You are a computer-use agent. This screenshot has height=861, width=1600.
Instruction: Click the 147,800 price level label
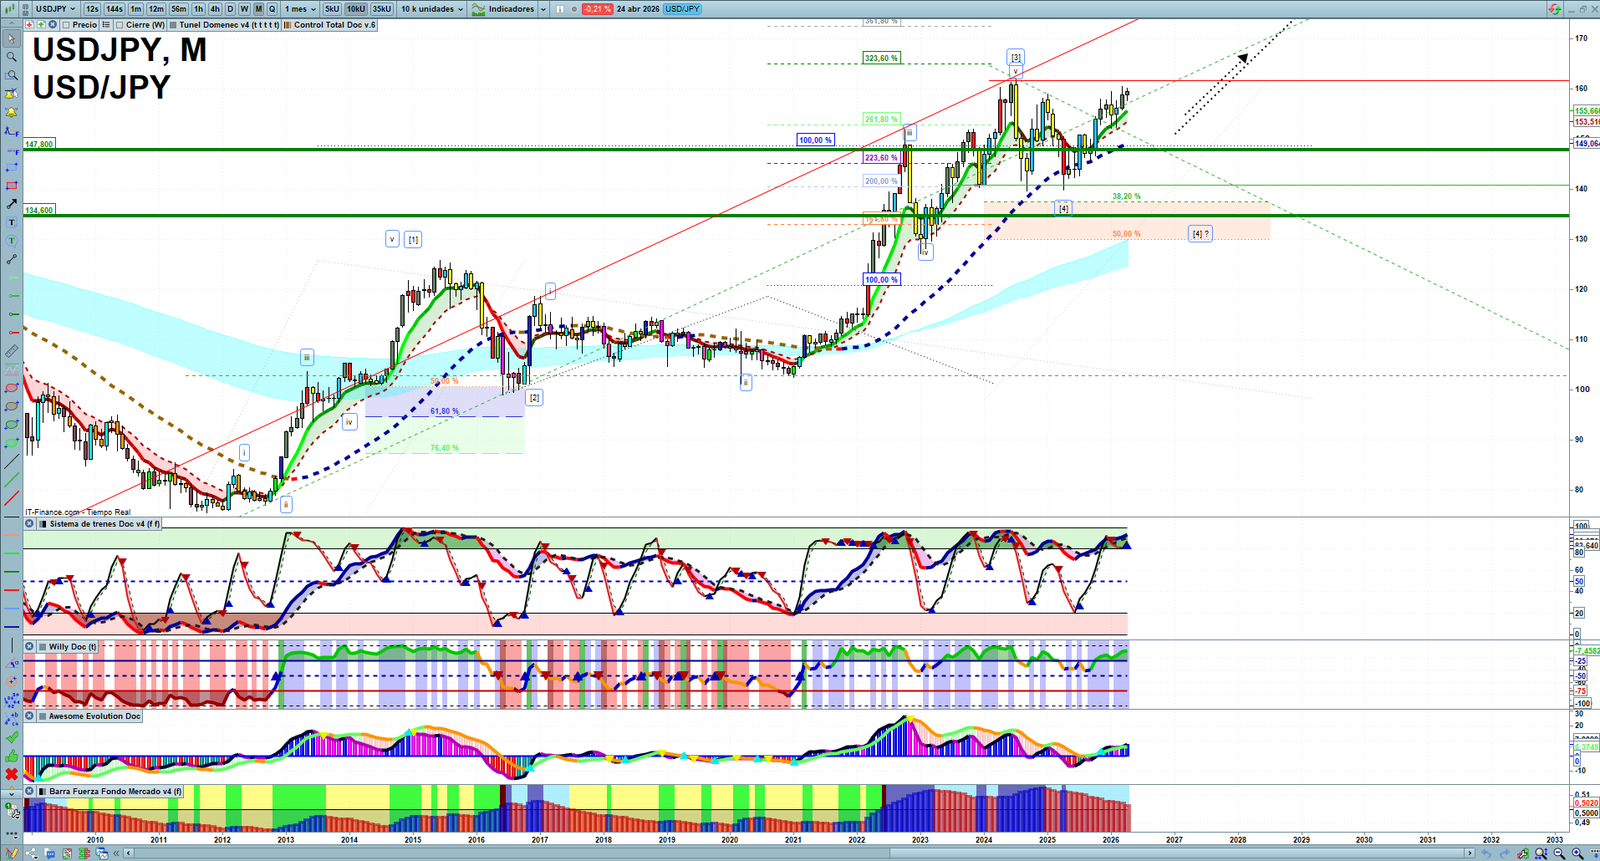tap(39, 144)
